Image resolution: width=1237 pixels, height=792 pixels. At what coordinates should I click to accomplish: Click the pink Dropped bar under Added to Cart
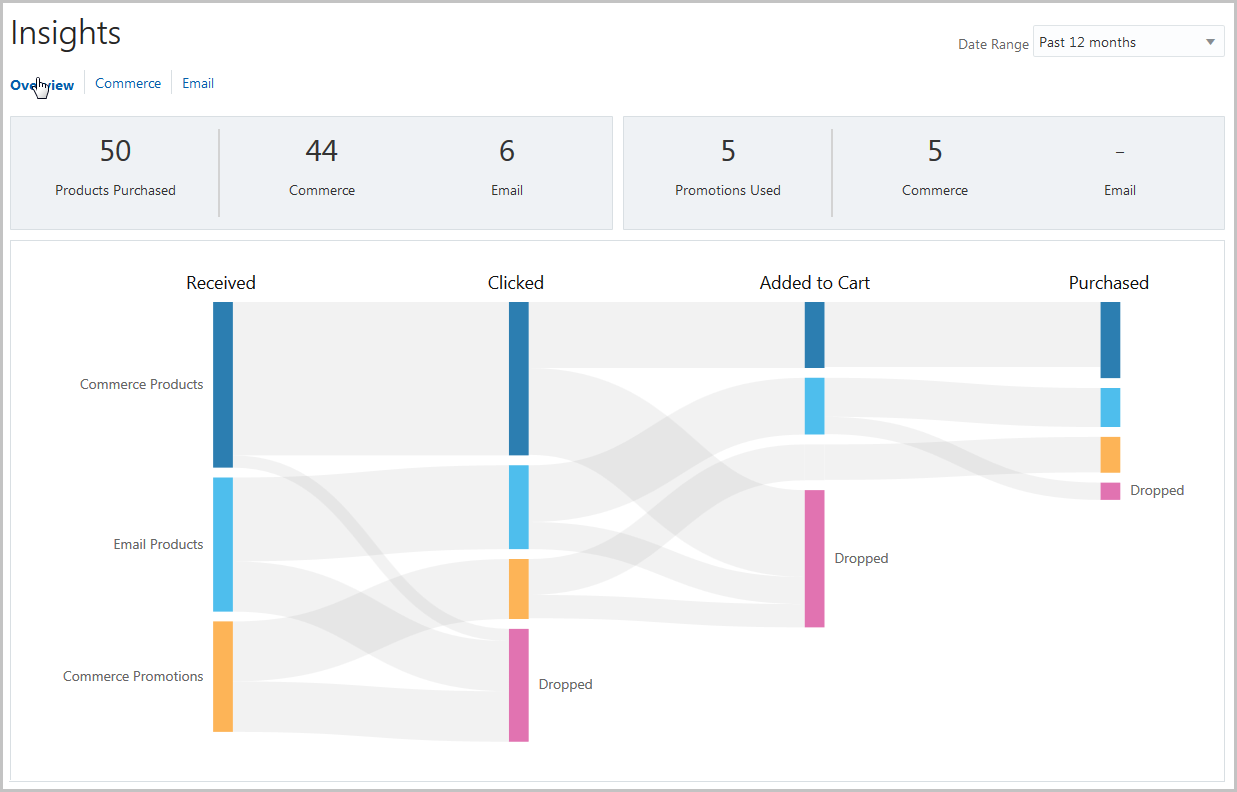pyautogui.click(x=814, y=558)
